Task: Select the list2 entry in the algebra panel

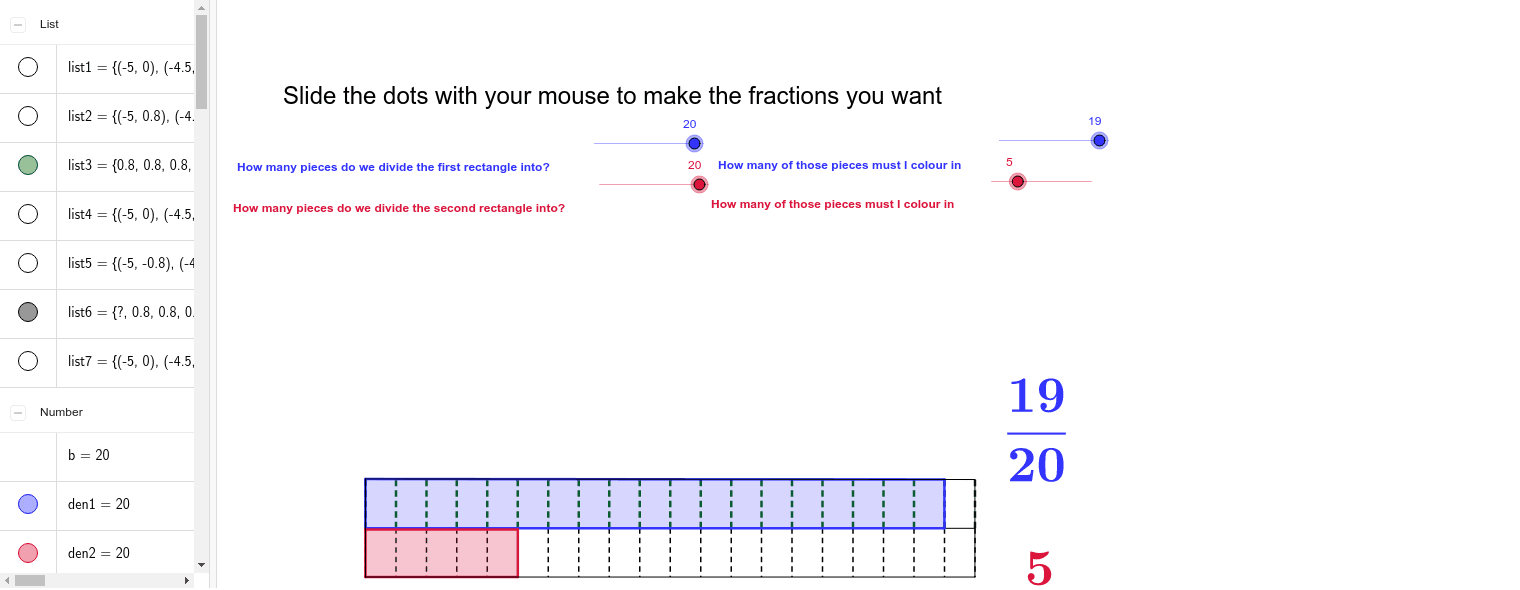Action: tap(125, 116)
